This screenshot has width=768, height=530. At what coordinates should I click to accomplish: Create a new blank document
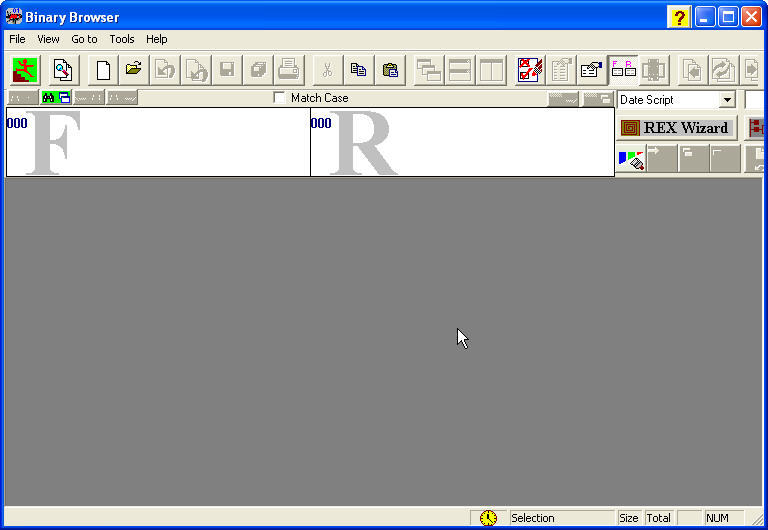[x=103, y=71]
